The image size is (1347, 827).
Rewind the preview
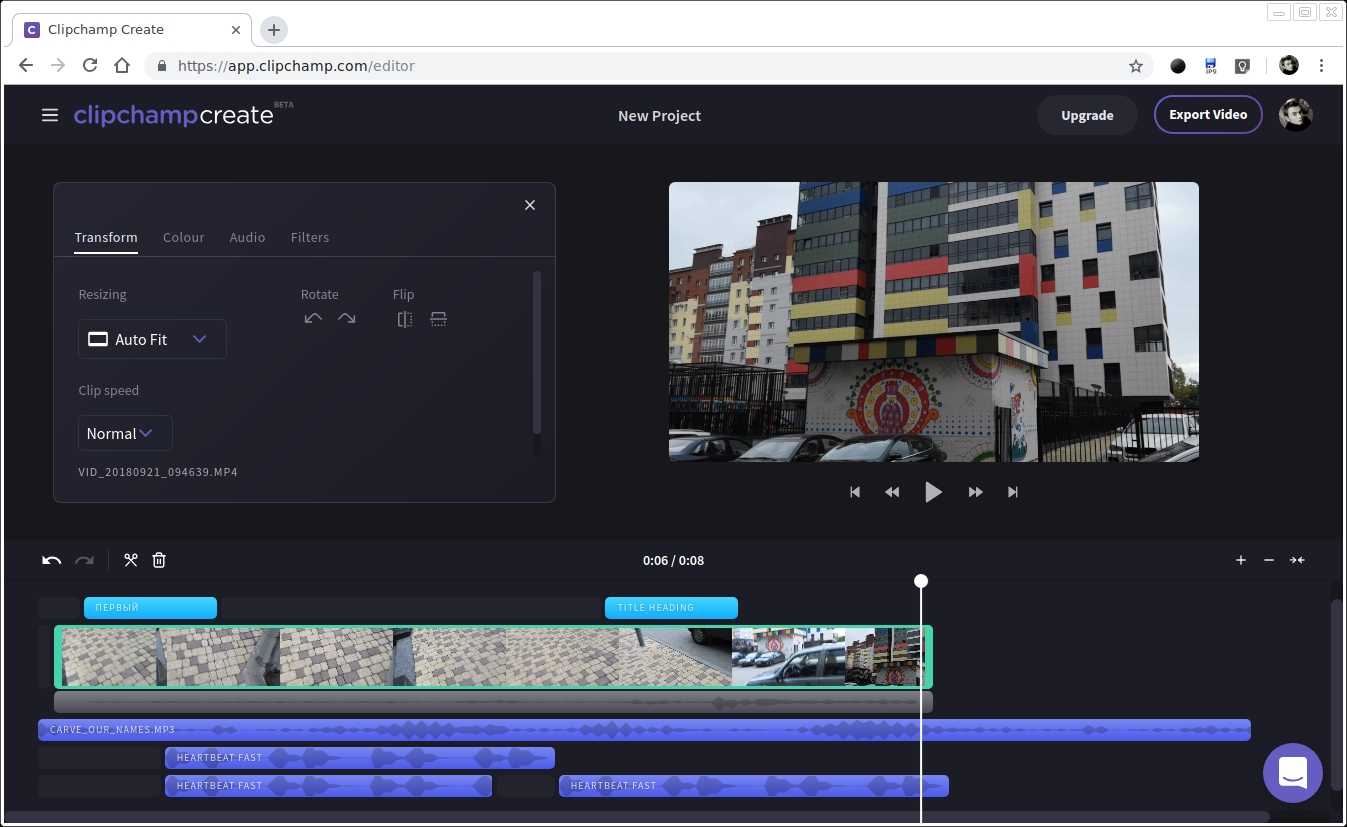coord(892,492)
